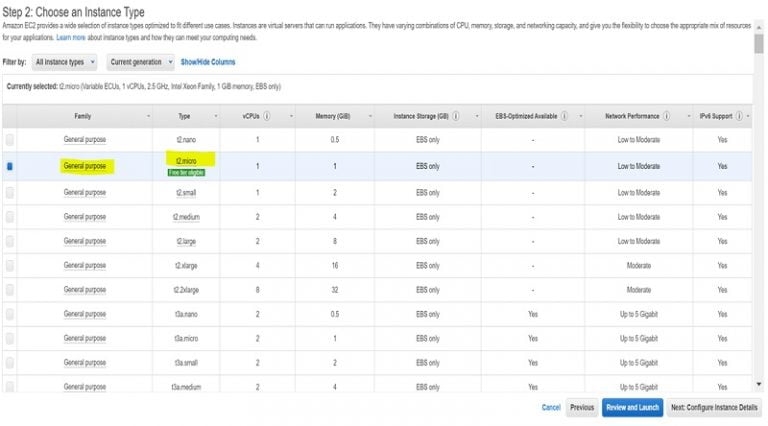Open the Memory (GiB) column sort arrow
768x426 pixels.
point(370,117)
